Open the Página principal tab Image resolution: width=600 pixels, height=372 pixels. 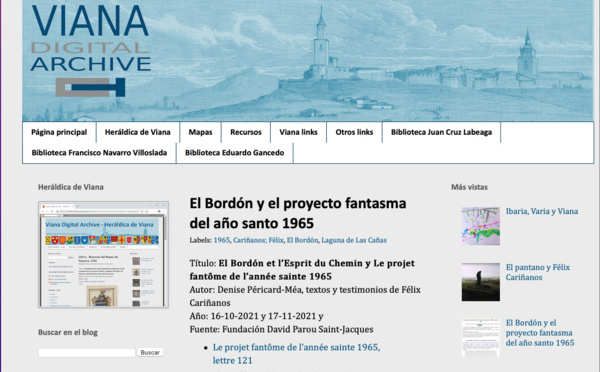pyautogui.click(x=59, y=132)
